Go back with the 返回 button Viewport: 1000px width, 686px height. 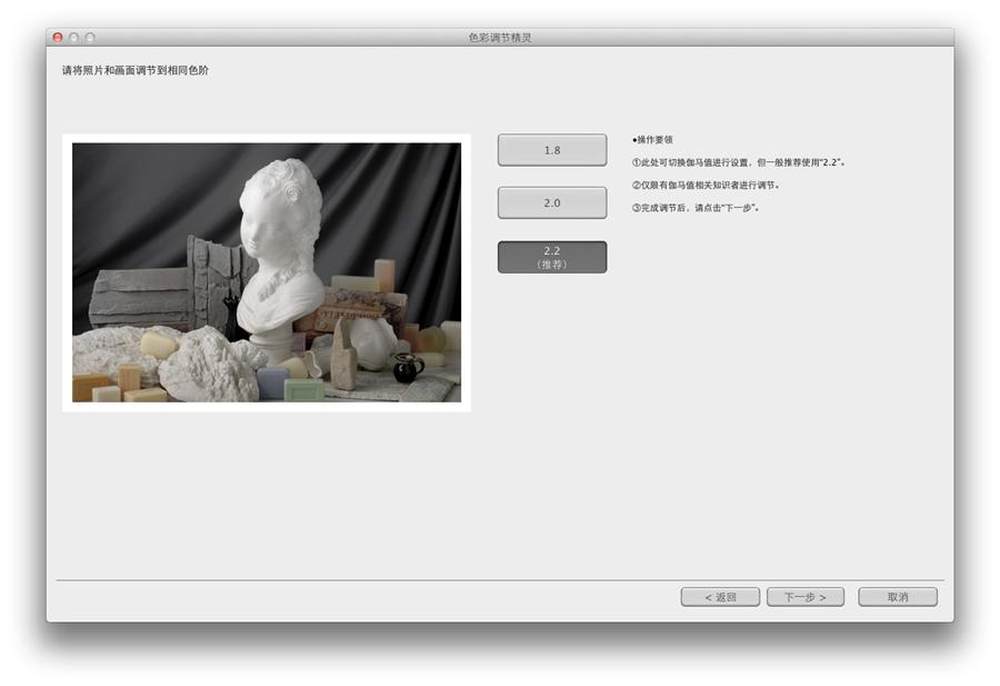tap(720, 597)
